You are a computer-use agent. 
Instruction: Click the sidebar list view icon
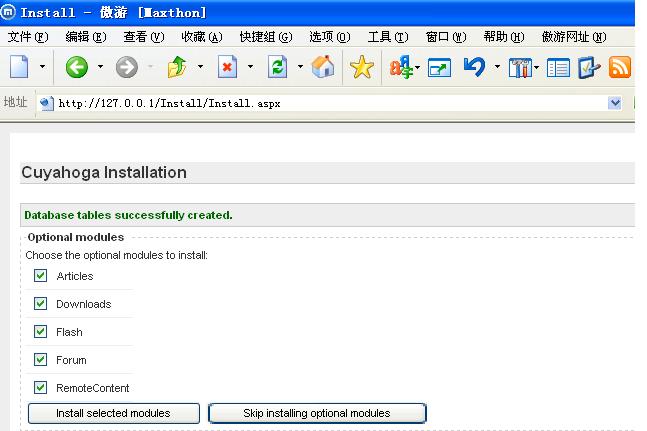tap(558, 68)
